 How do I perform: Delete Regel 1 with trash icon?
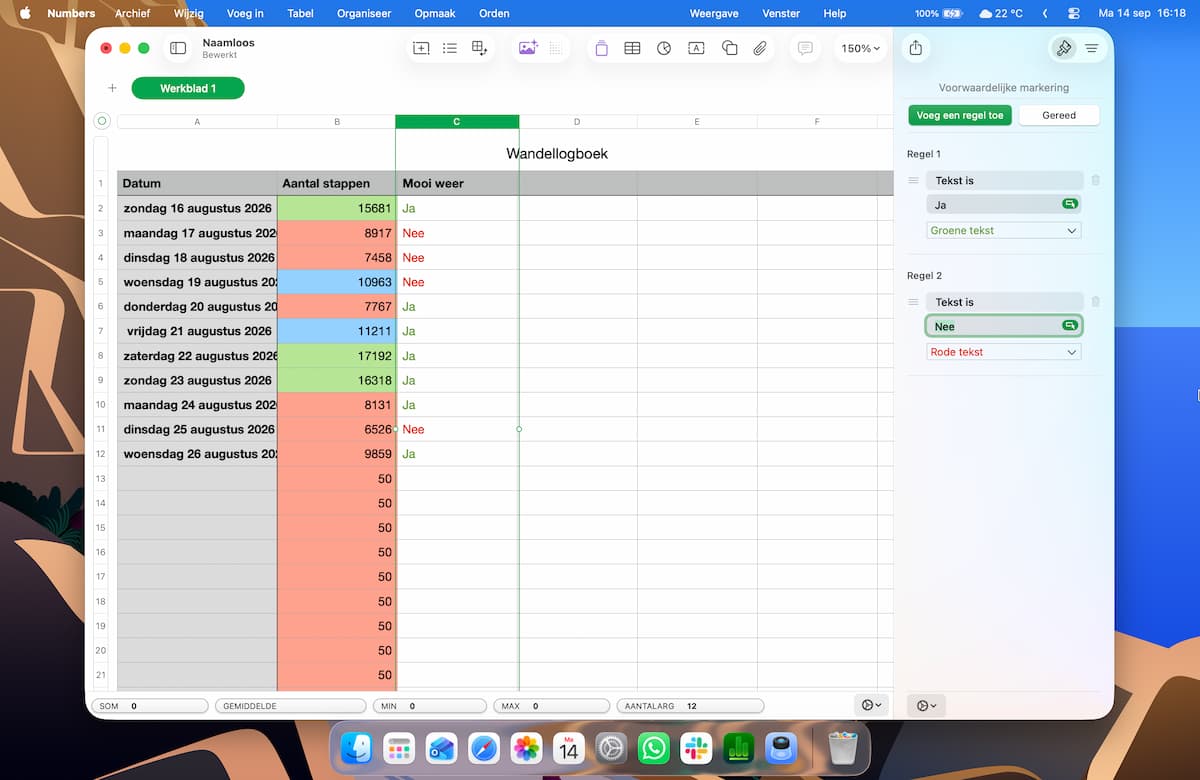pos(1095,180)
